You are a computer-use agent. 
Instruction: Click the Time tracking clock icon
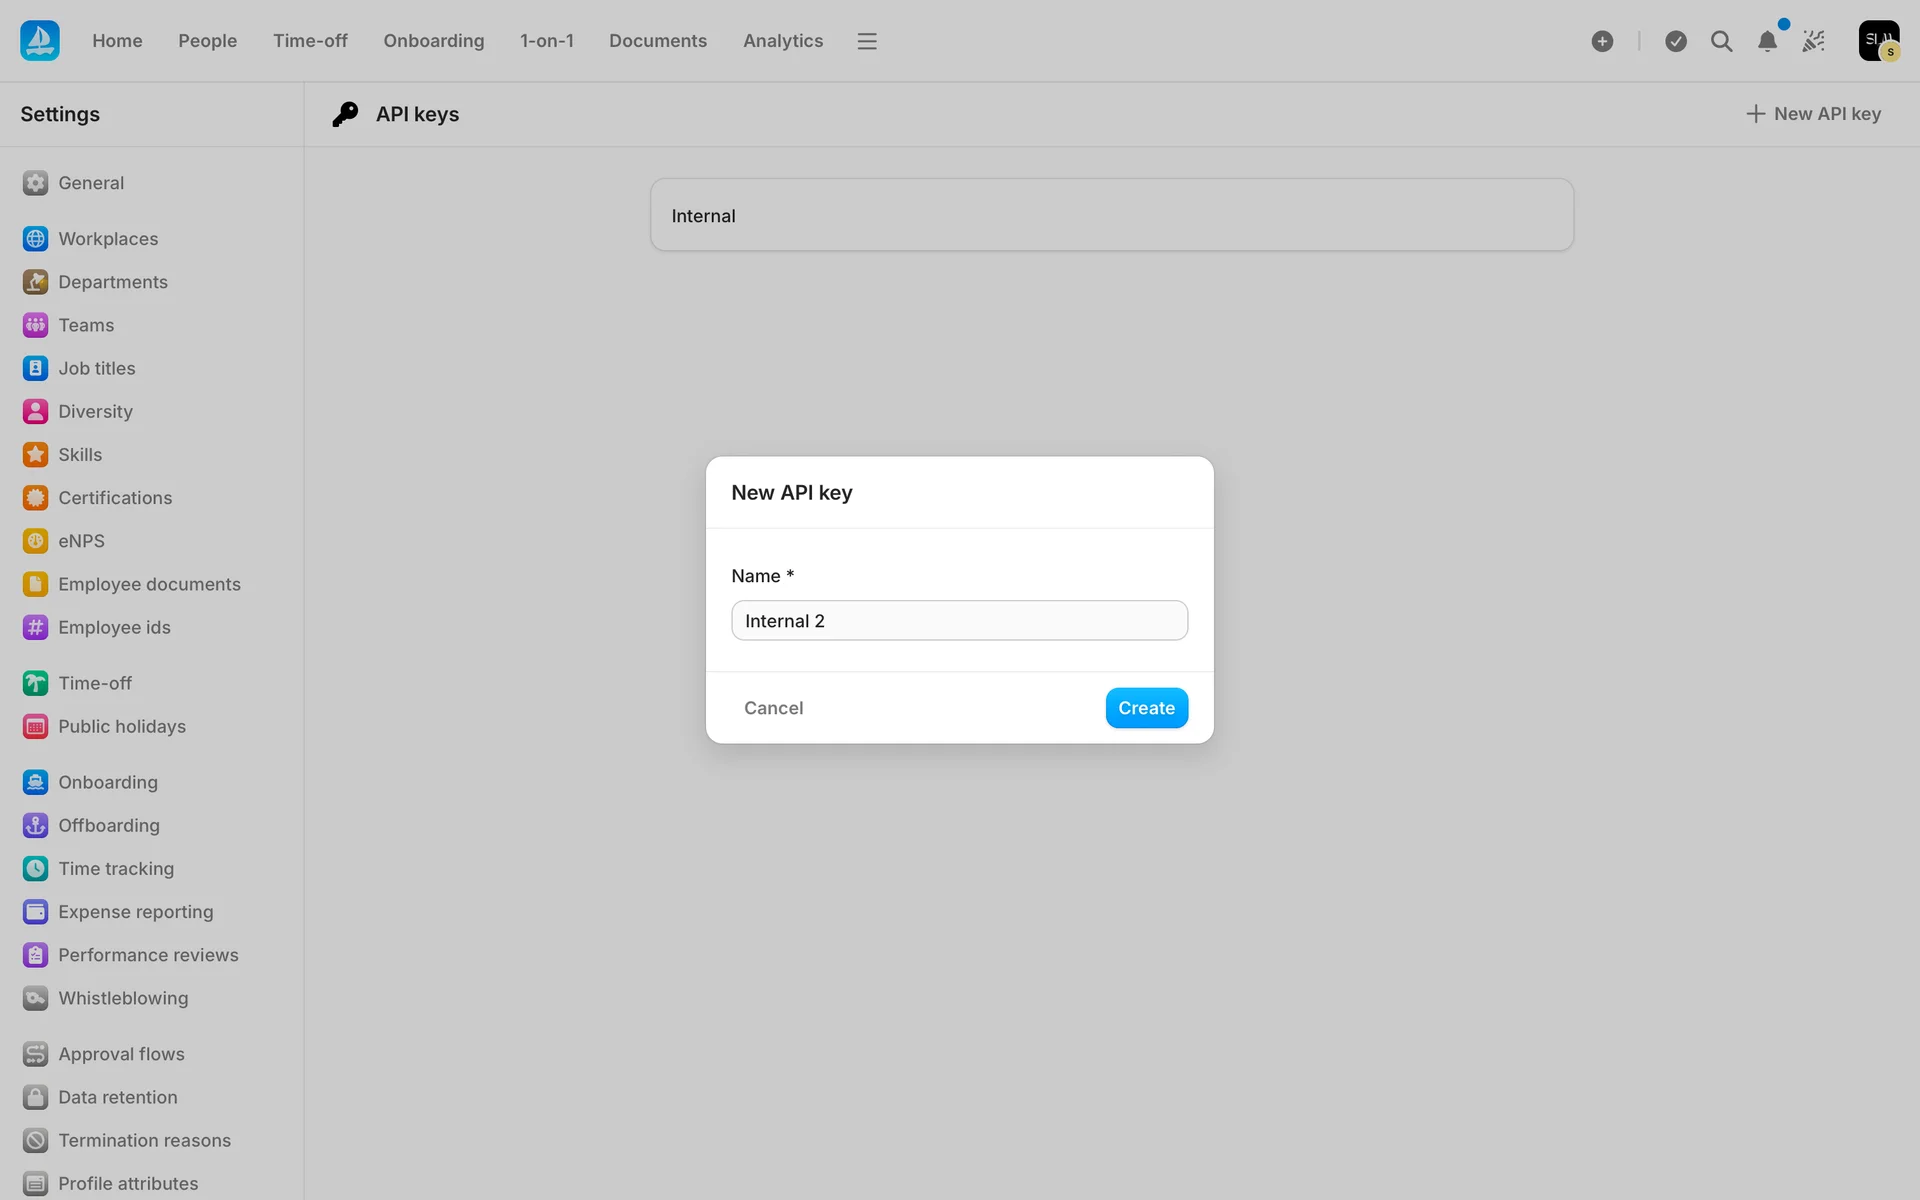point(36,869)
